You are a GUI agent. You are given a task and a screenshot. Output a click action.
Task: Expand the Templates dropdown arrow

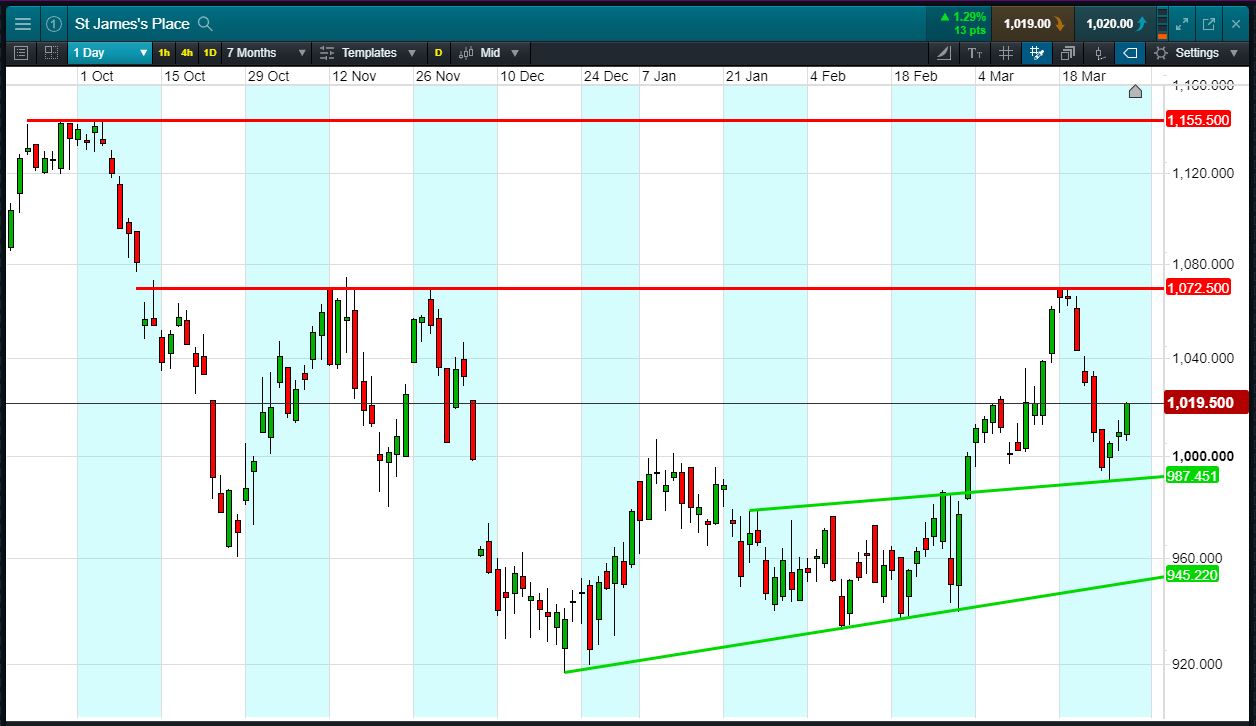(x=412, y=53)
